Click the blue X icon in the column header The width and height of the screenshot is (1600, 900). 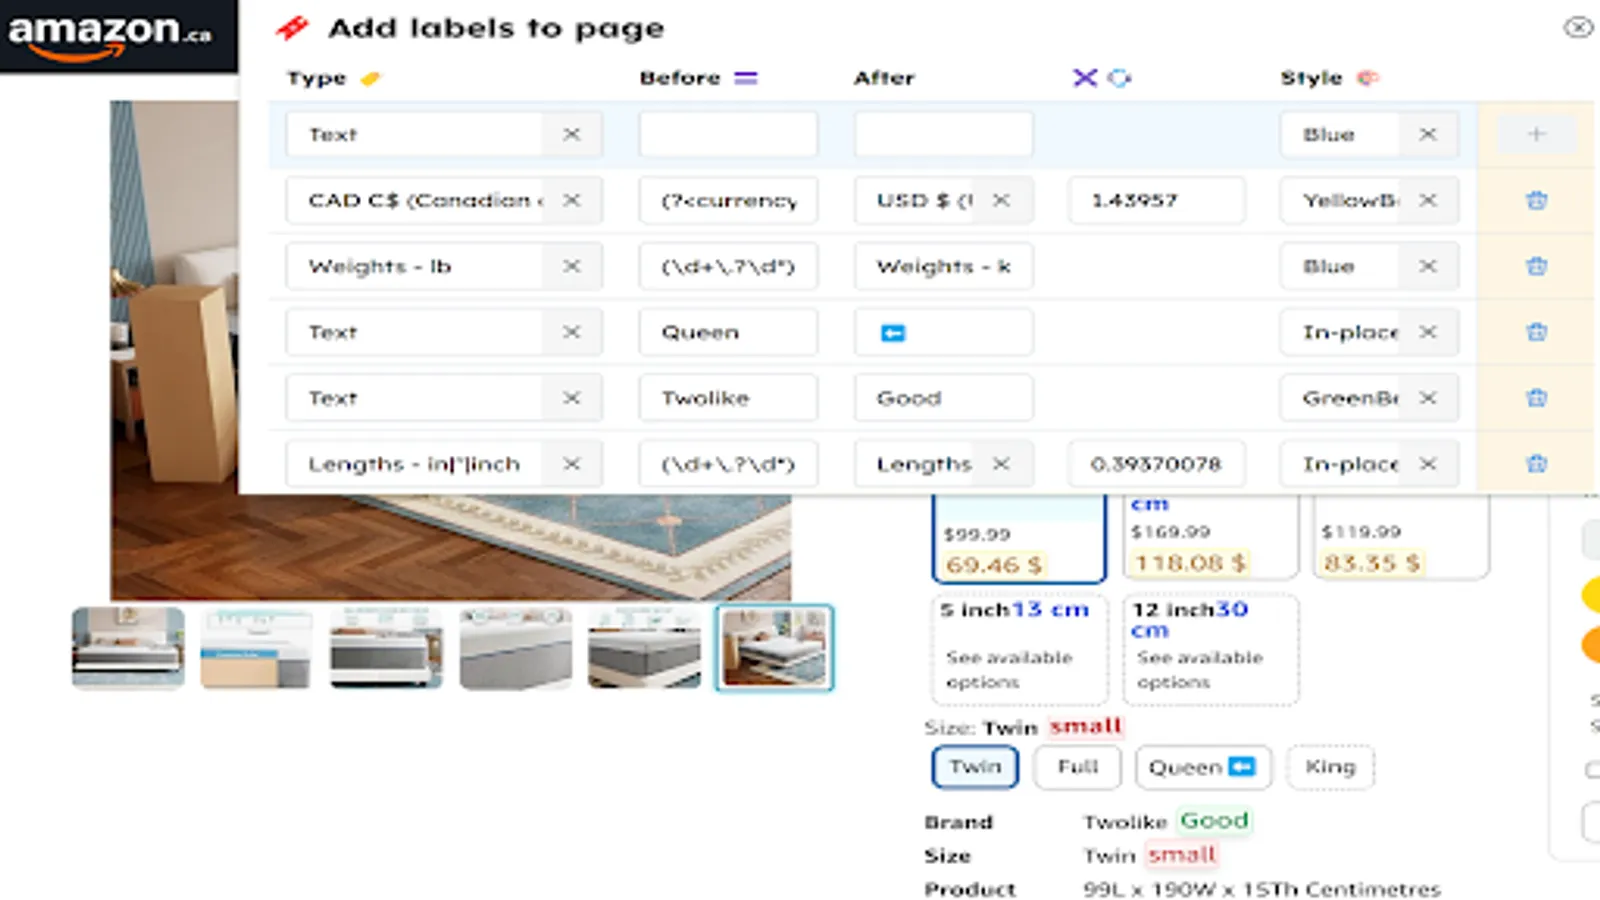(1083, 77)
